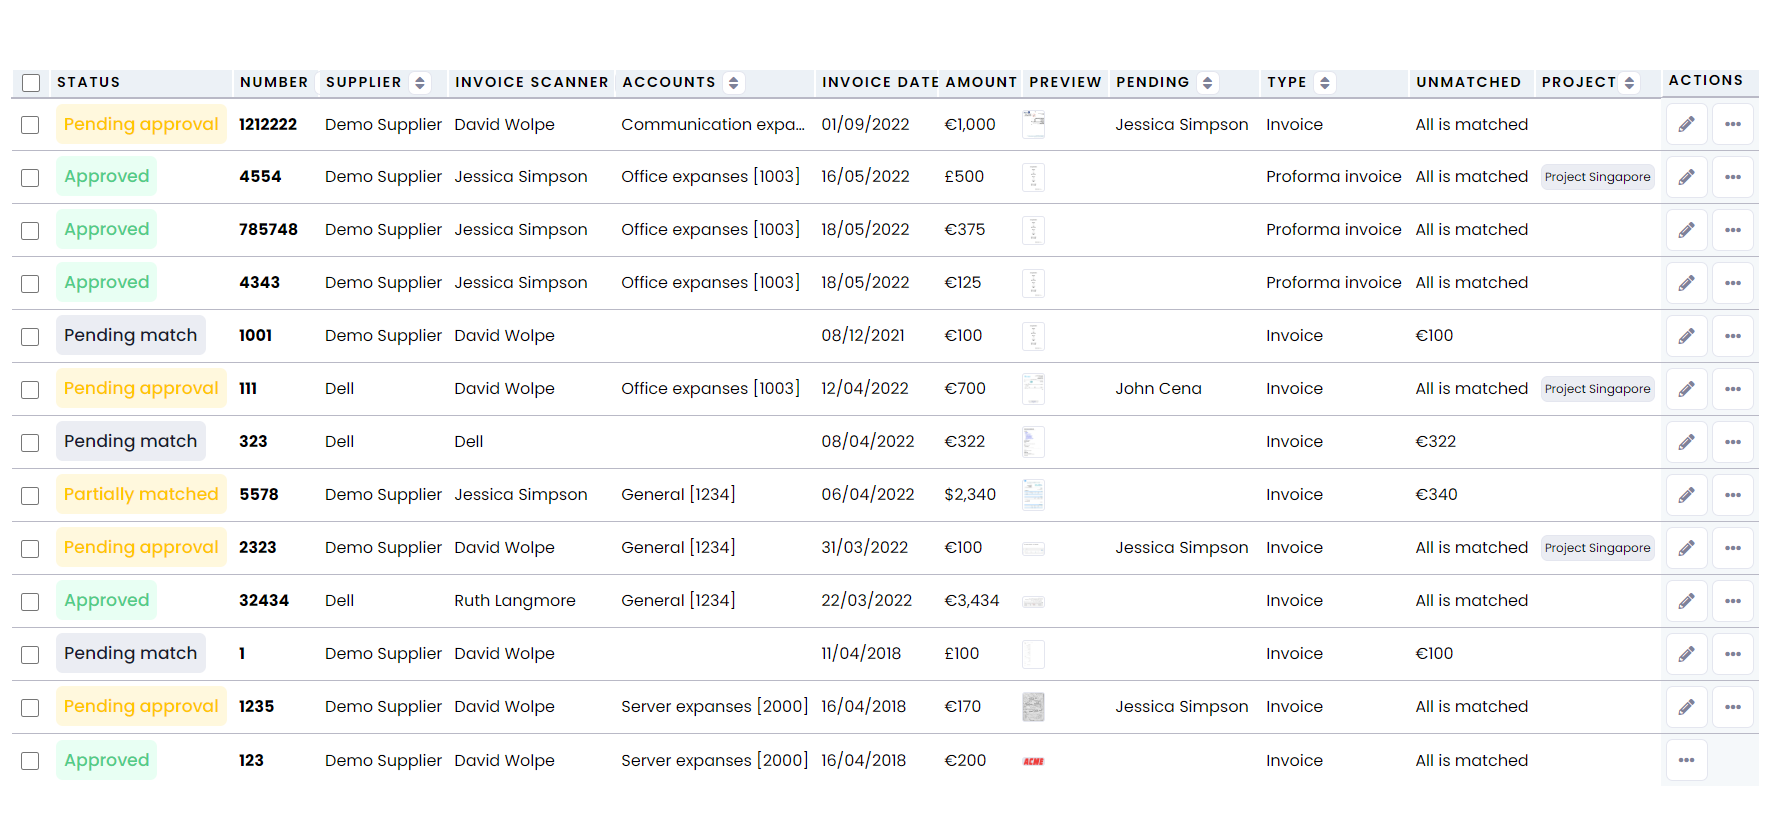Sort the table by Supplier column
This screenshot has width=1782, height=814.
[420, 83]
